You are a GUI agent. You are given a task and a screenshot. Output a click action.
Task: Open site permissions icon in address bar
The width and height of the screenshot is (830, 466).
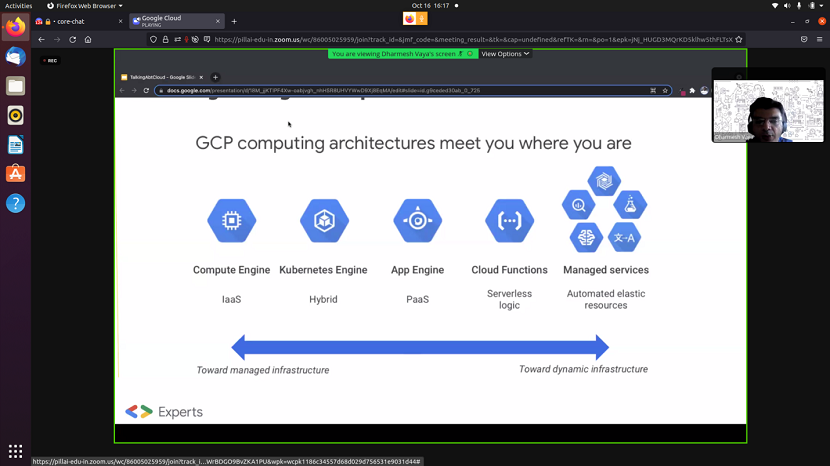click(177, 39)
